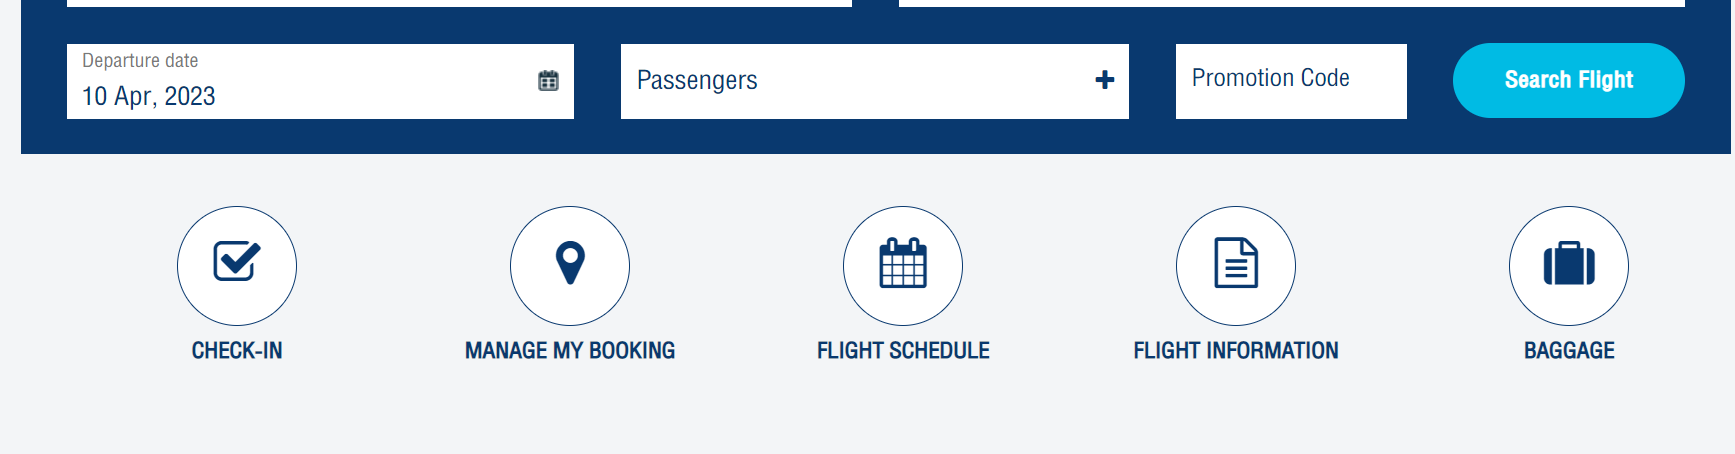Open the departure date calendar icon
This screenshot has height=454, width=1735.
click(x=548, y=81)
